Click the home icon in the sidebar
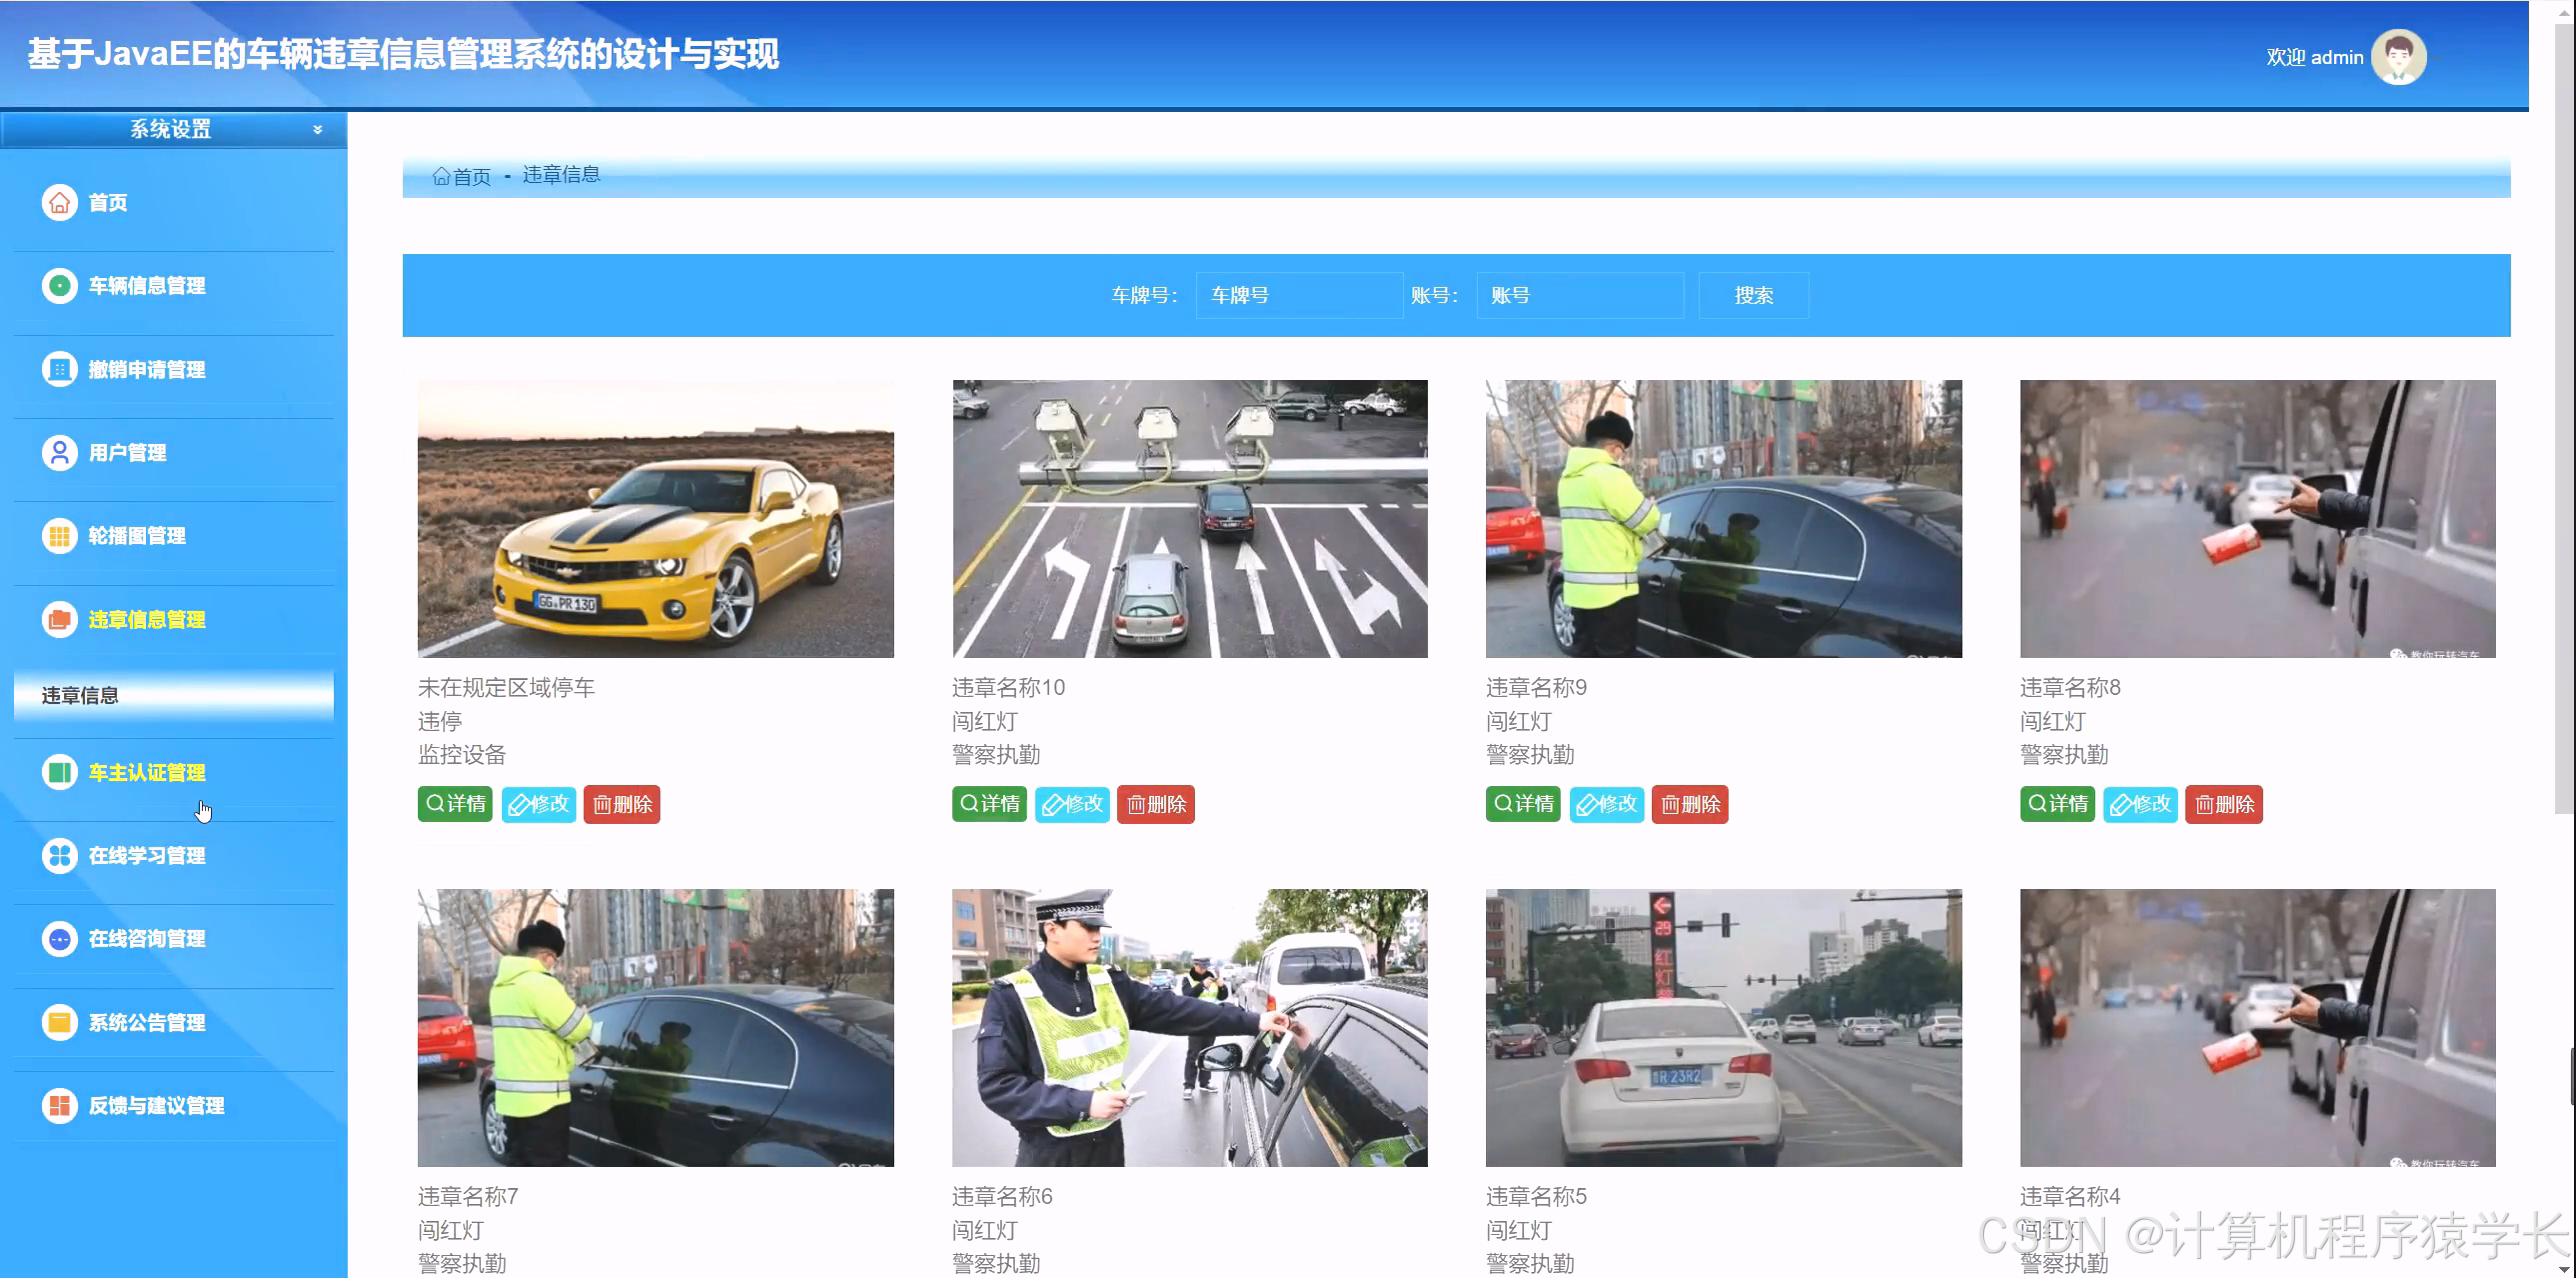The image size is (2576, 1278). 60,202
